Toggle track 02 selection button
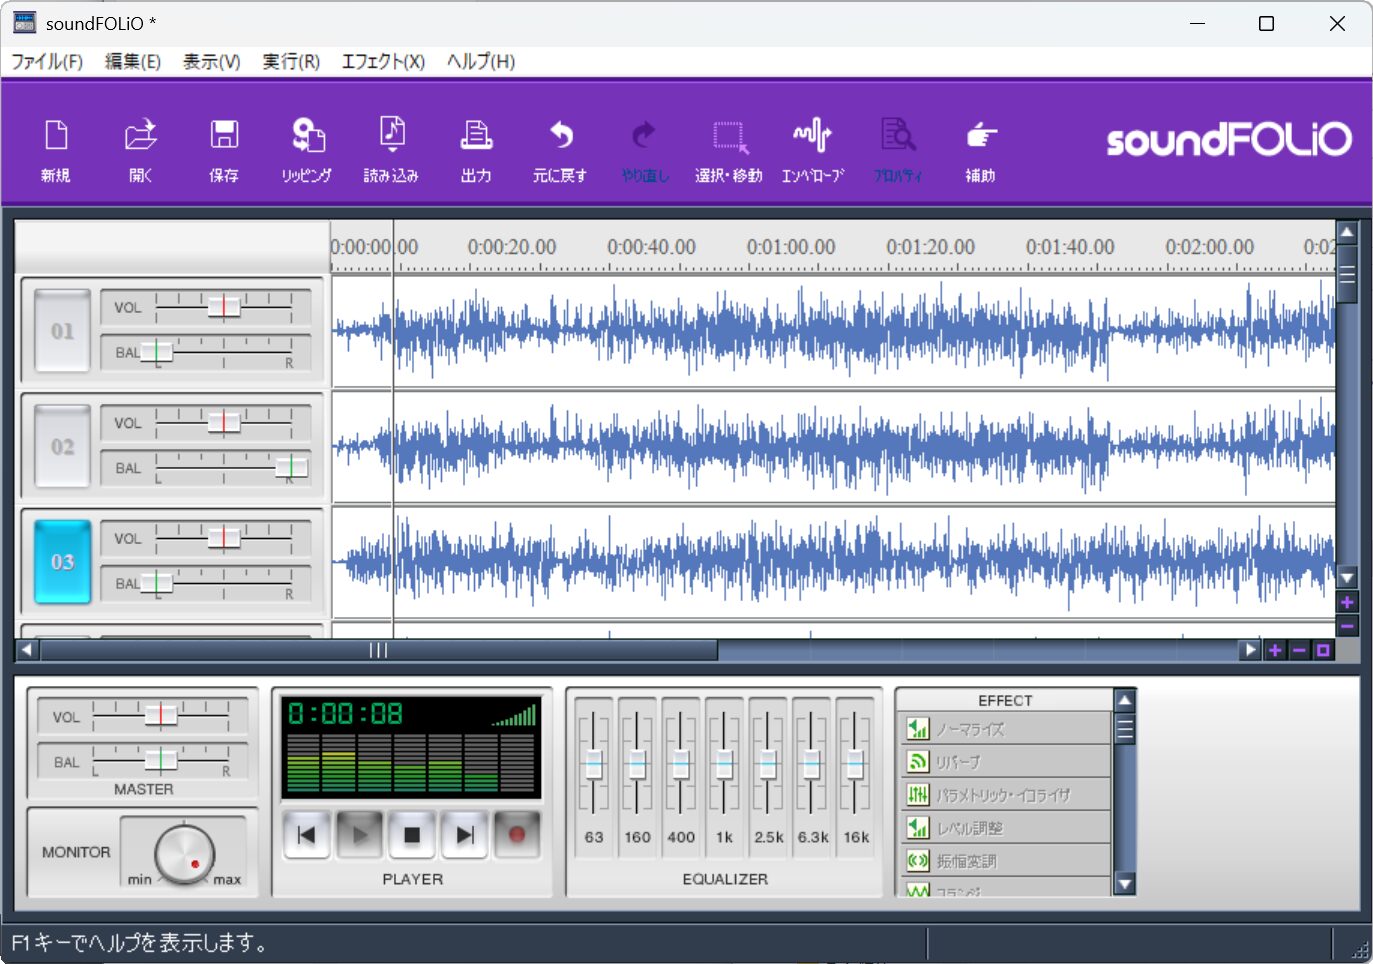The height and width of the screenshot is (964, 1373). coord(62,446)
